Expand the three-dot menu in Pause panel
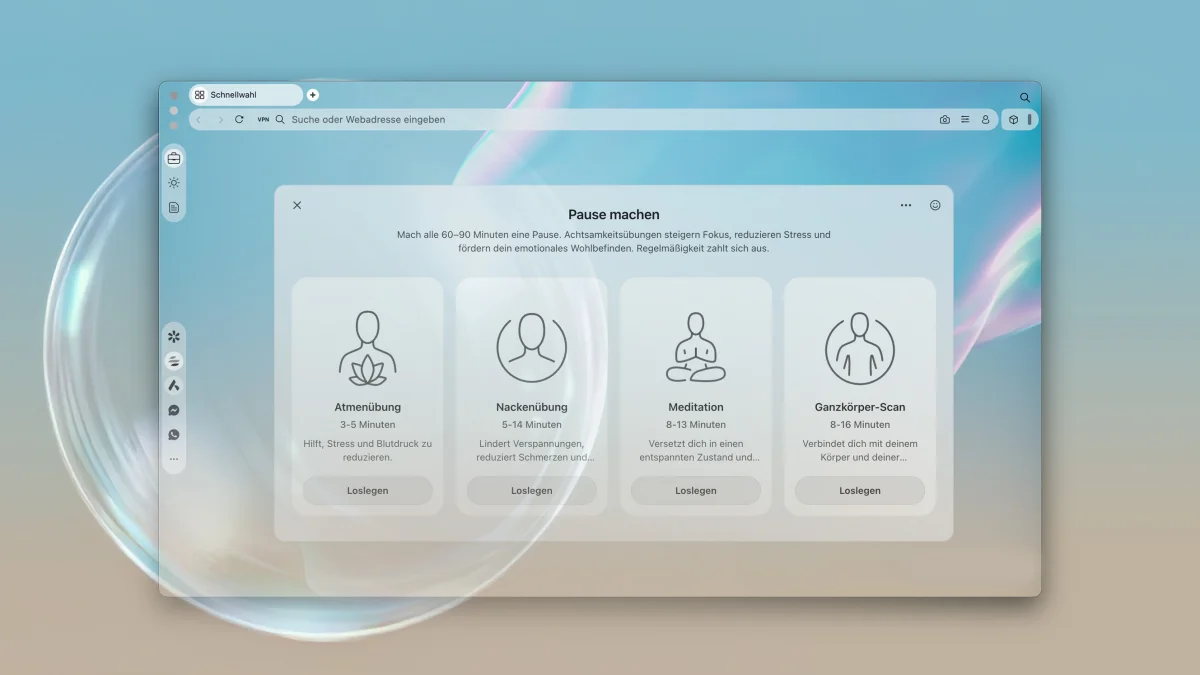1200x675 pixels. (x=906, y=205)
